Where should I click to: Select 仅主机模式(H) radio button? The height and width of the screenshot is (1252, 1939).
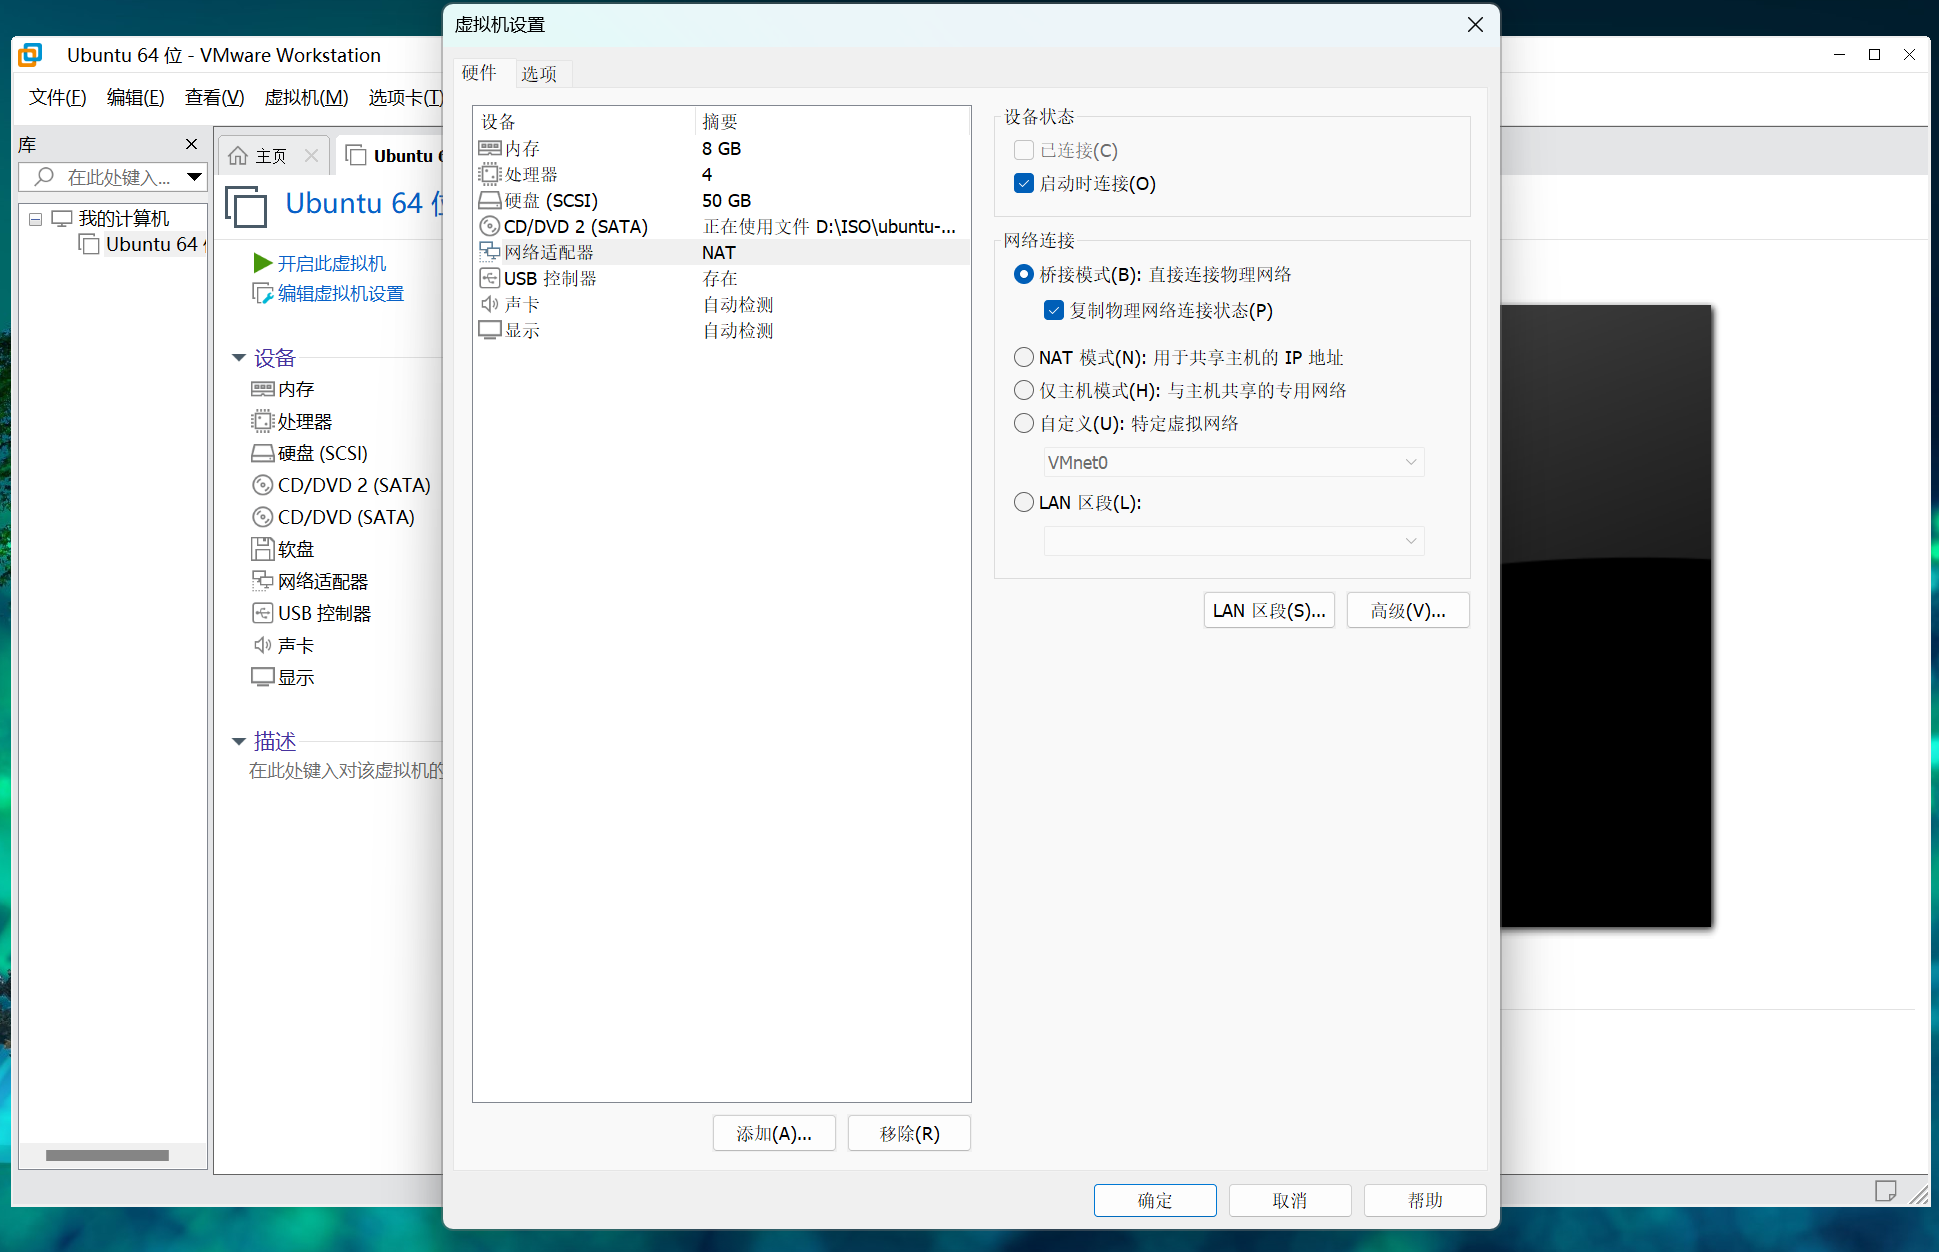1024,390
